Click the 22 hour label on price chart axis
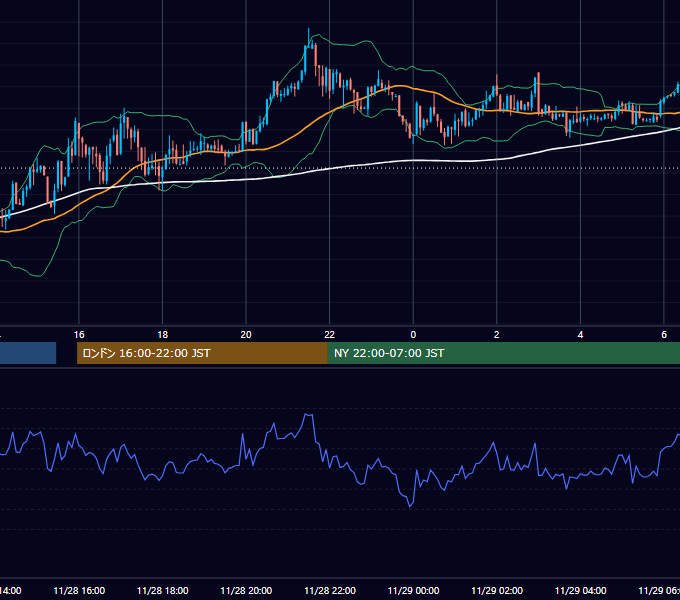Image resolution: width=680 pixels, height=600 pixels. click(x=330, y=335)
